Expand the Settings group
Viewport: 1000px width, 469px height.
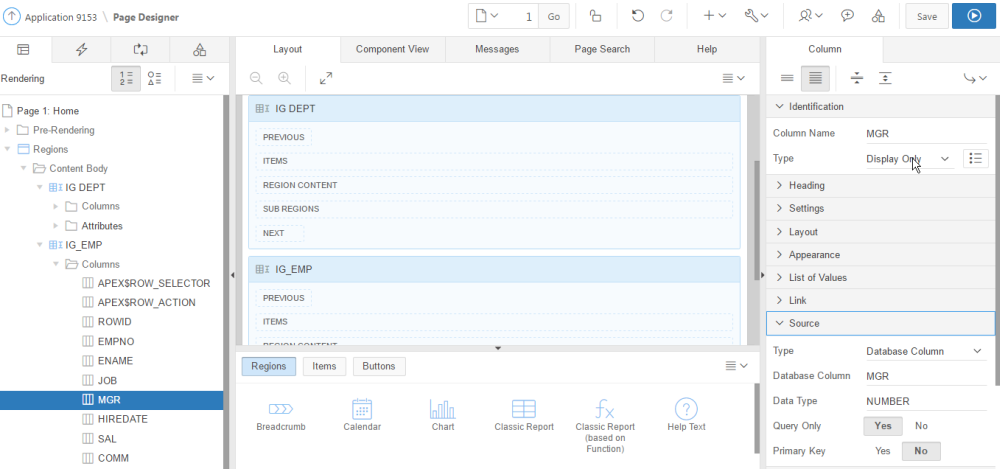(x=881, y=209)
